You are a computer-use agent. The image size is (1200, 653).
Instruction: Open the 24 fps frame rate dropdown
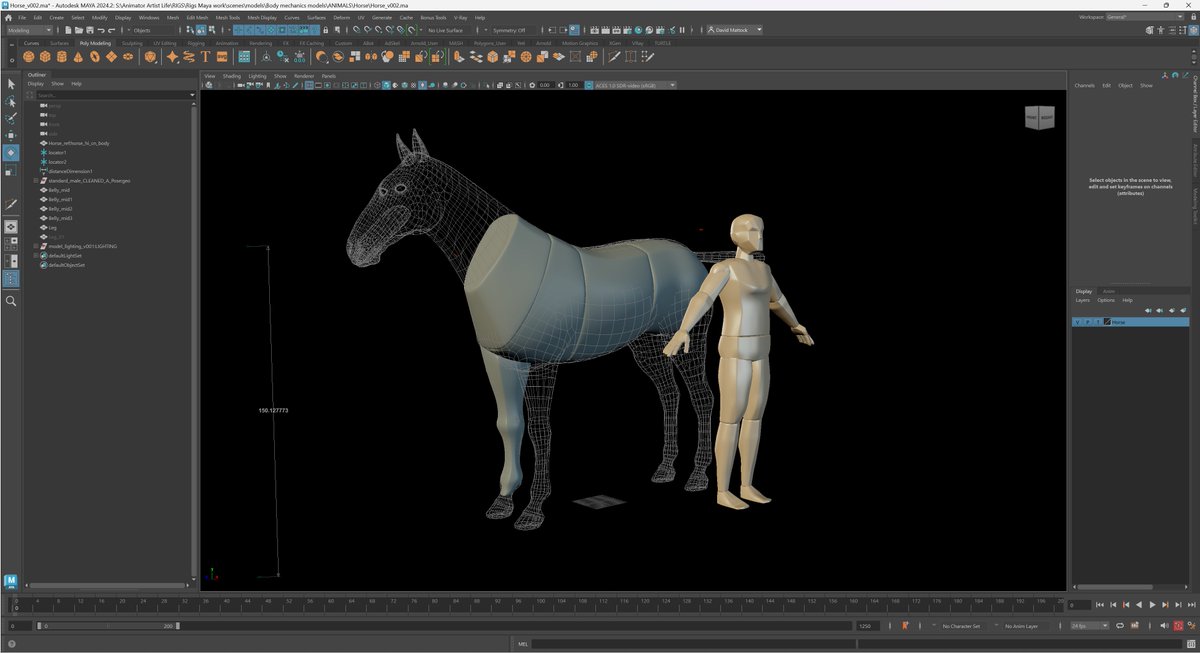(1091, 626)
